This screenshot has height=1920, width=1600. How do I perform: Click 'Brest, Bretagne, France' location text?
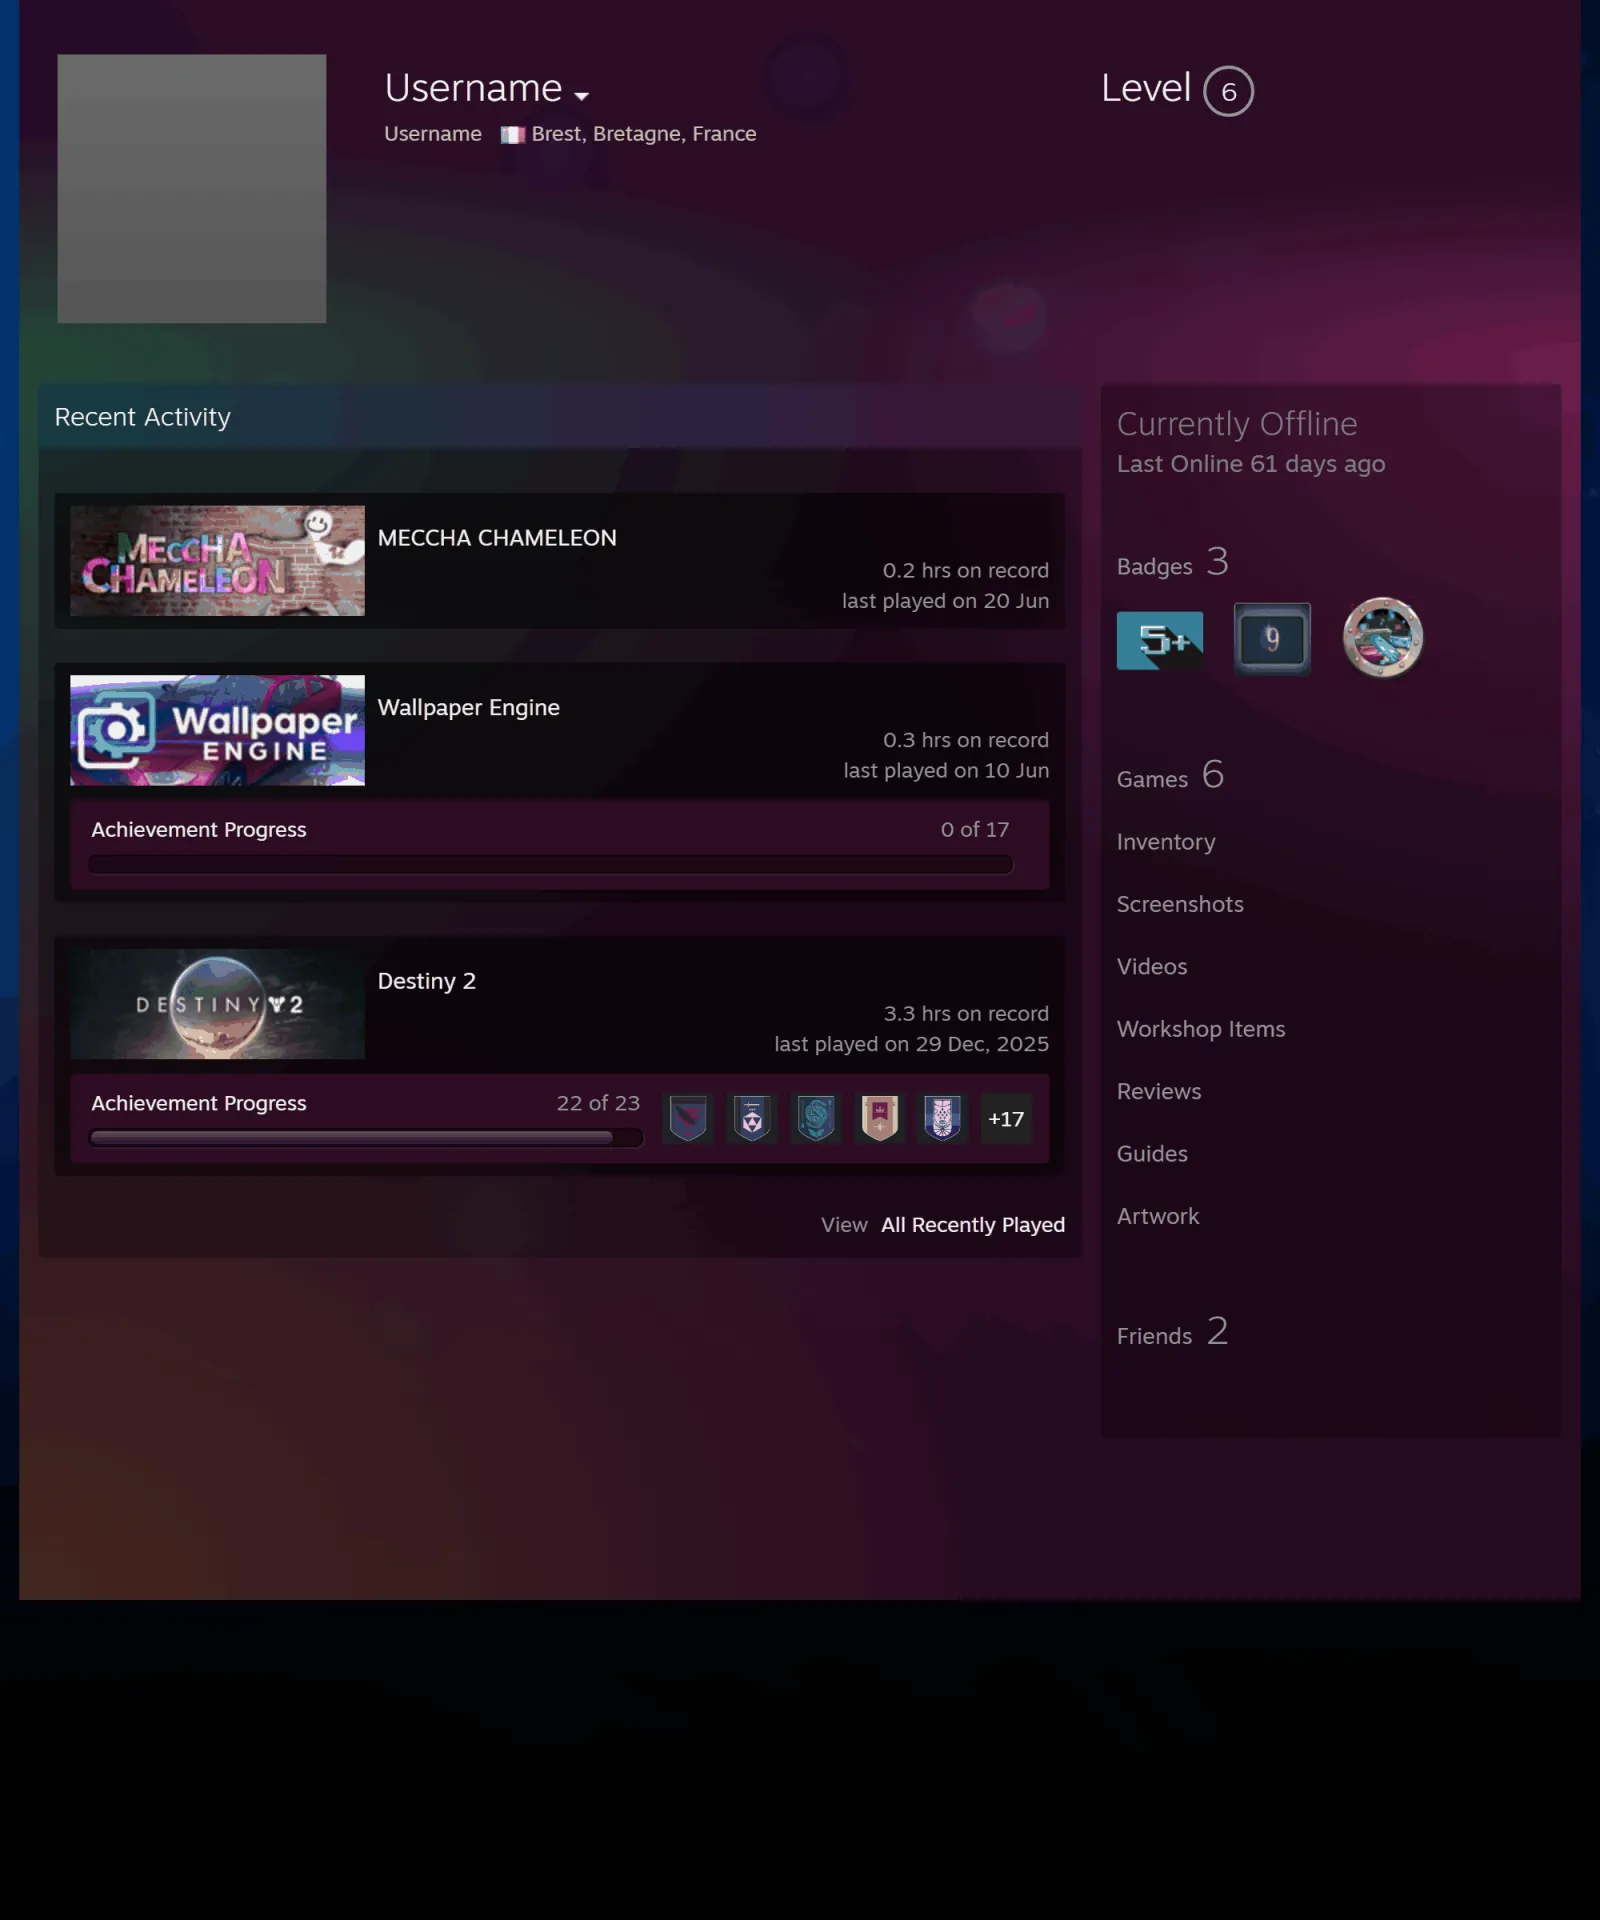[x=644, y=134]
